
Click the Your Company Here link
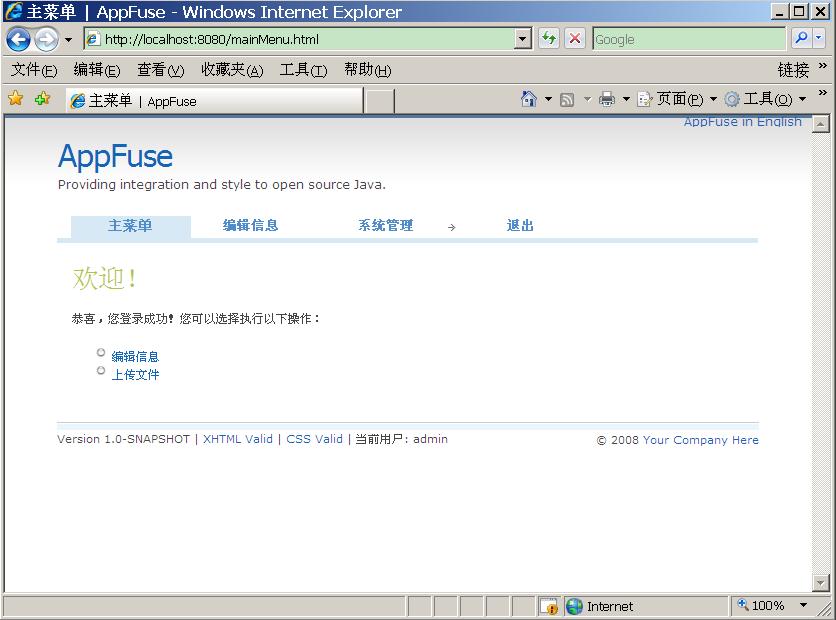(701, 440)
